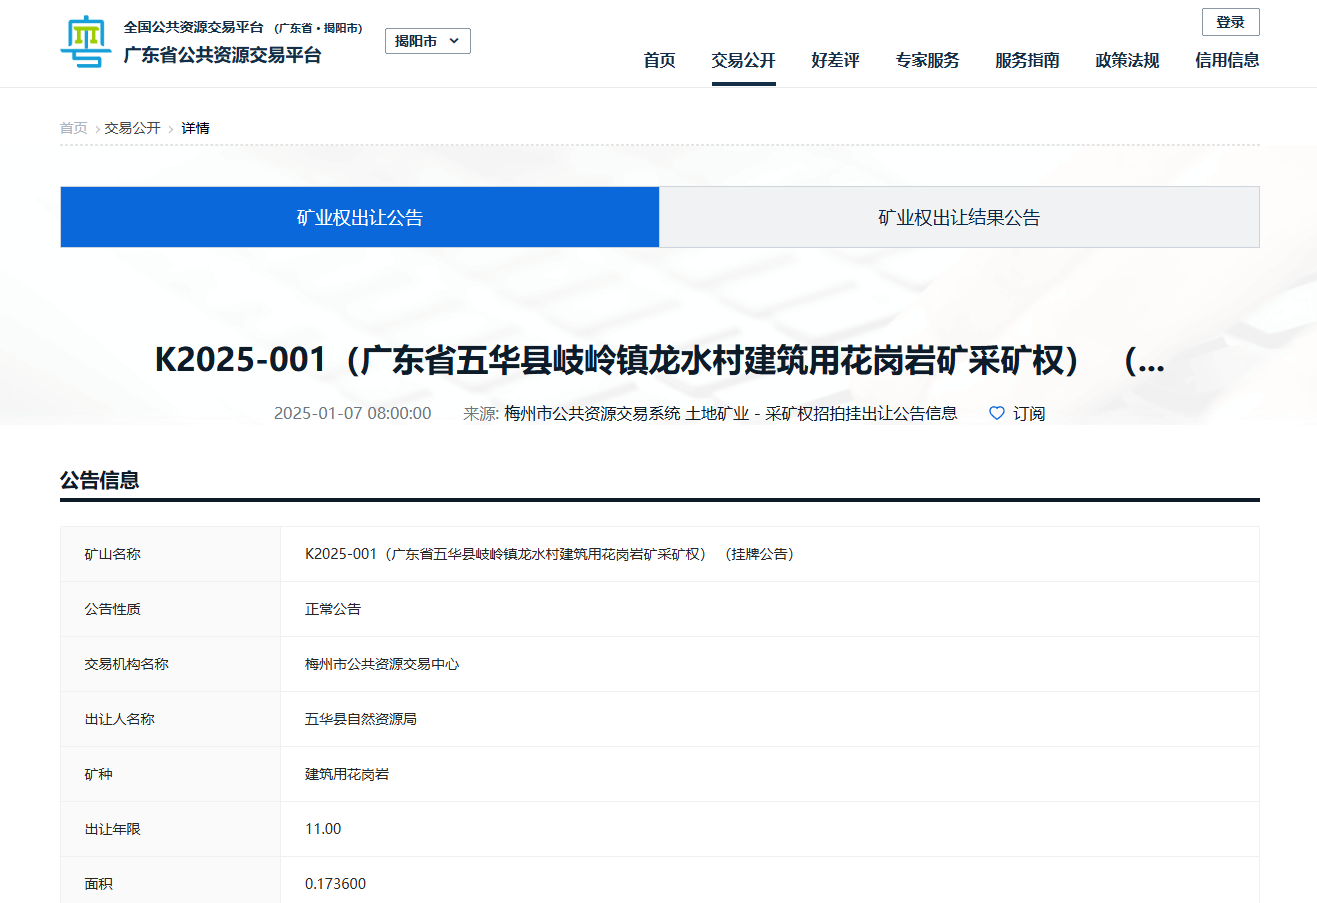This screenshot has width=1317, height=903.
Task: Open the 好差评 navigation item
Action: 835,60
